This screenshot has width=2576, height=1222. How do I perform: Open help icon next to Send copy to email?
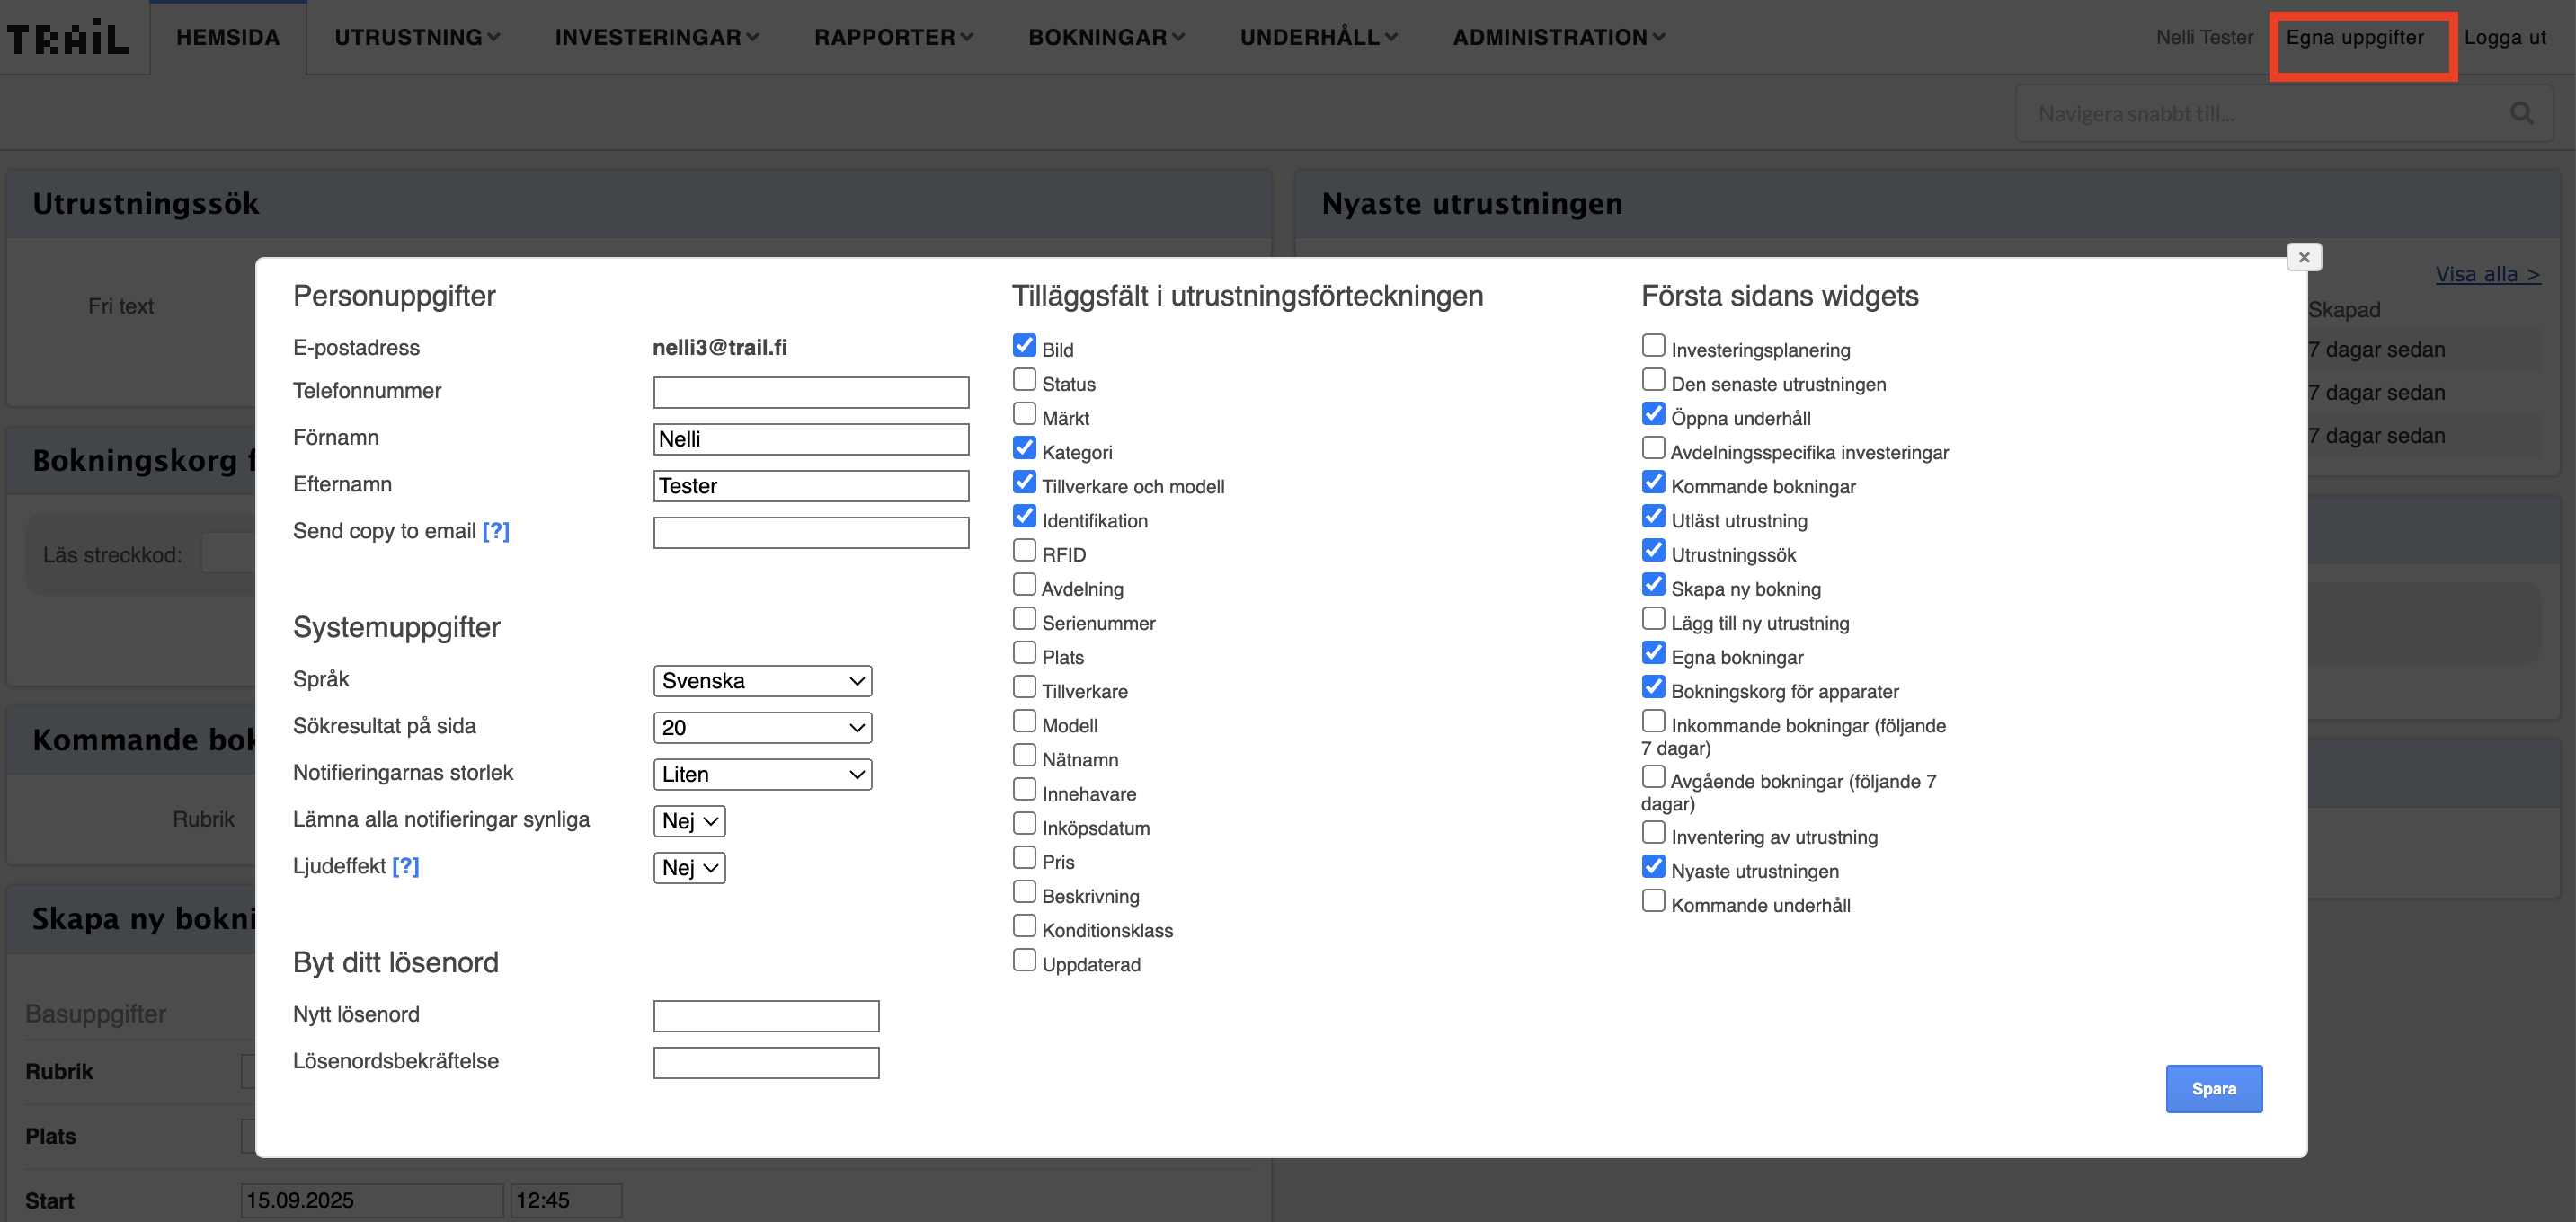pyautogui.click(x=496, y=531)
